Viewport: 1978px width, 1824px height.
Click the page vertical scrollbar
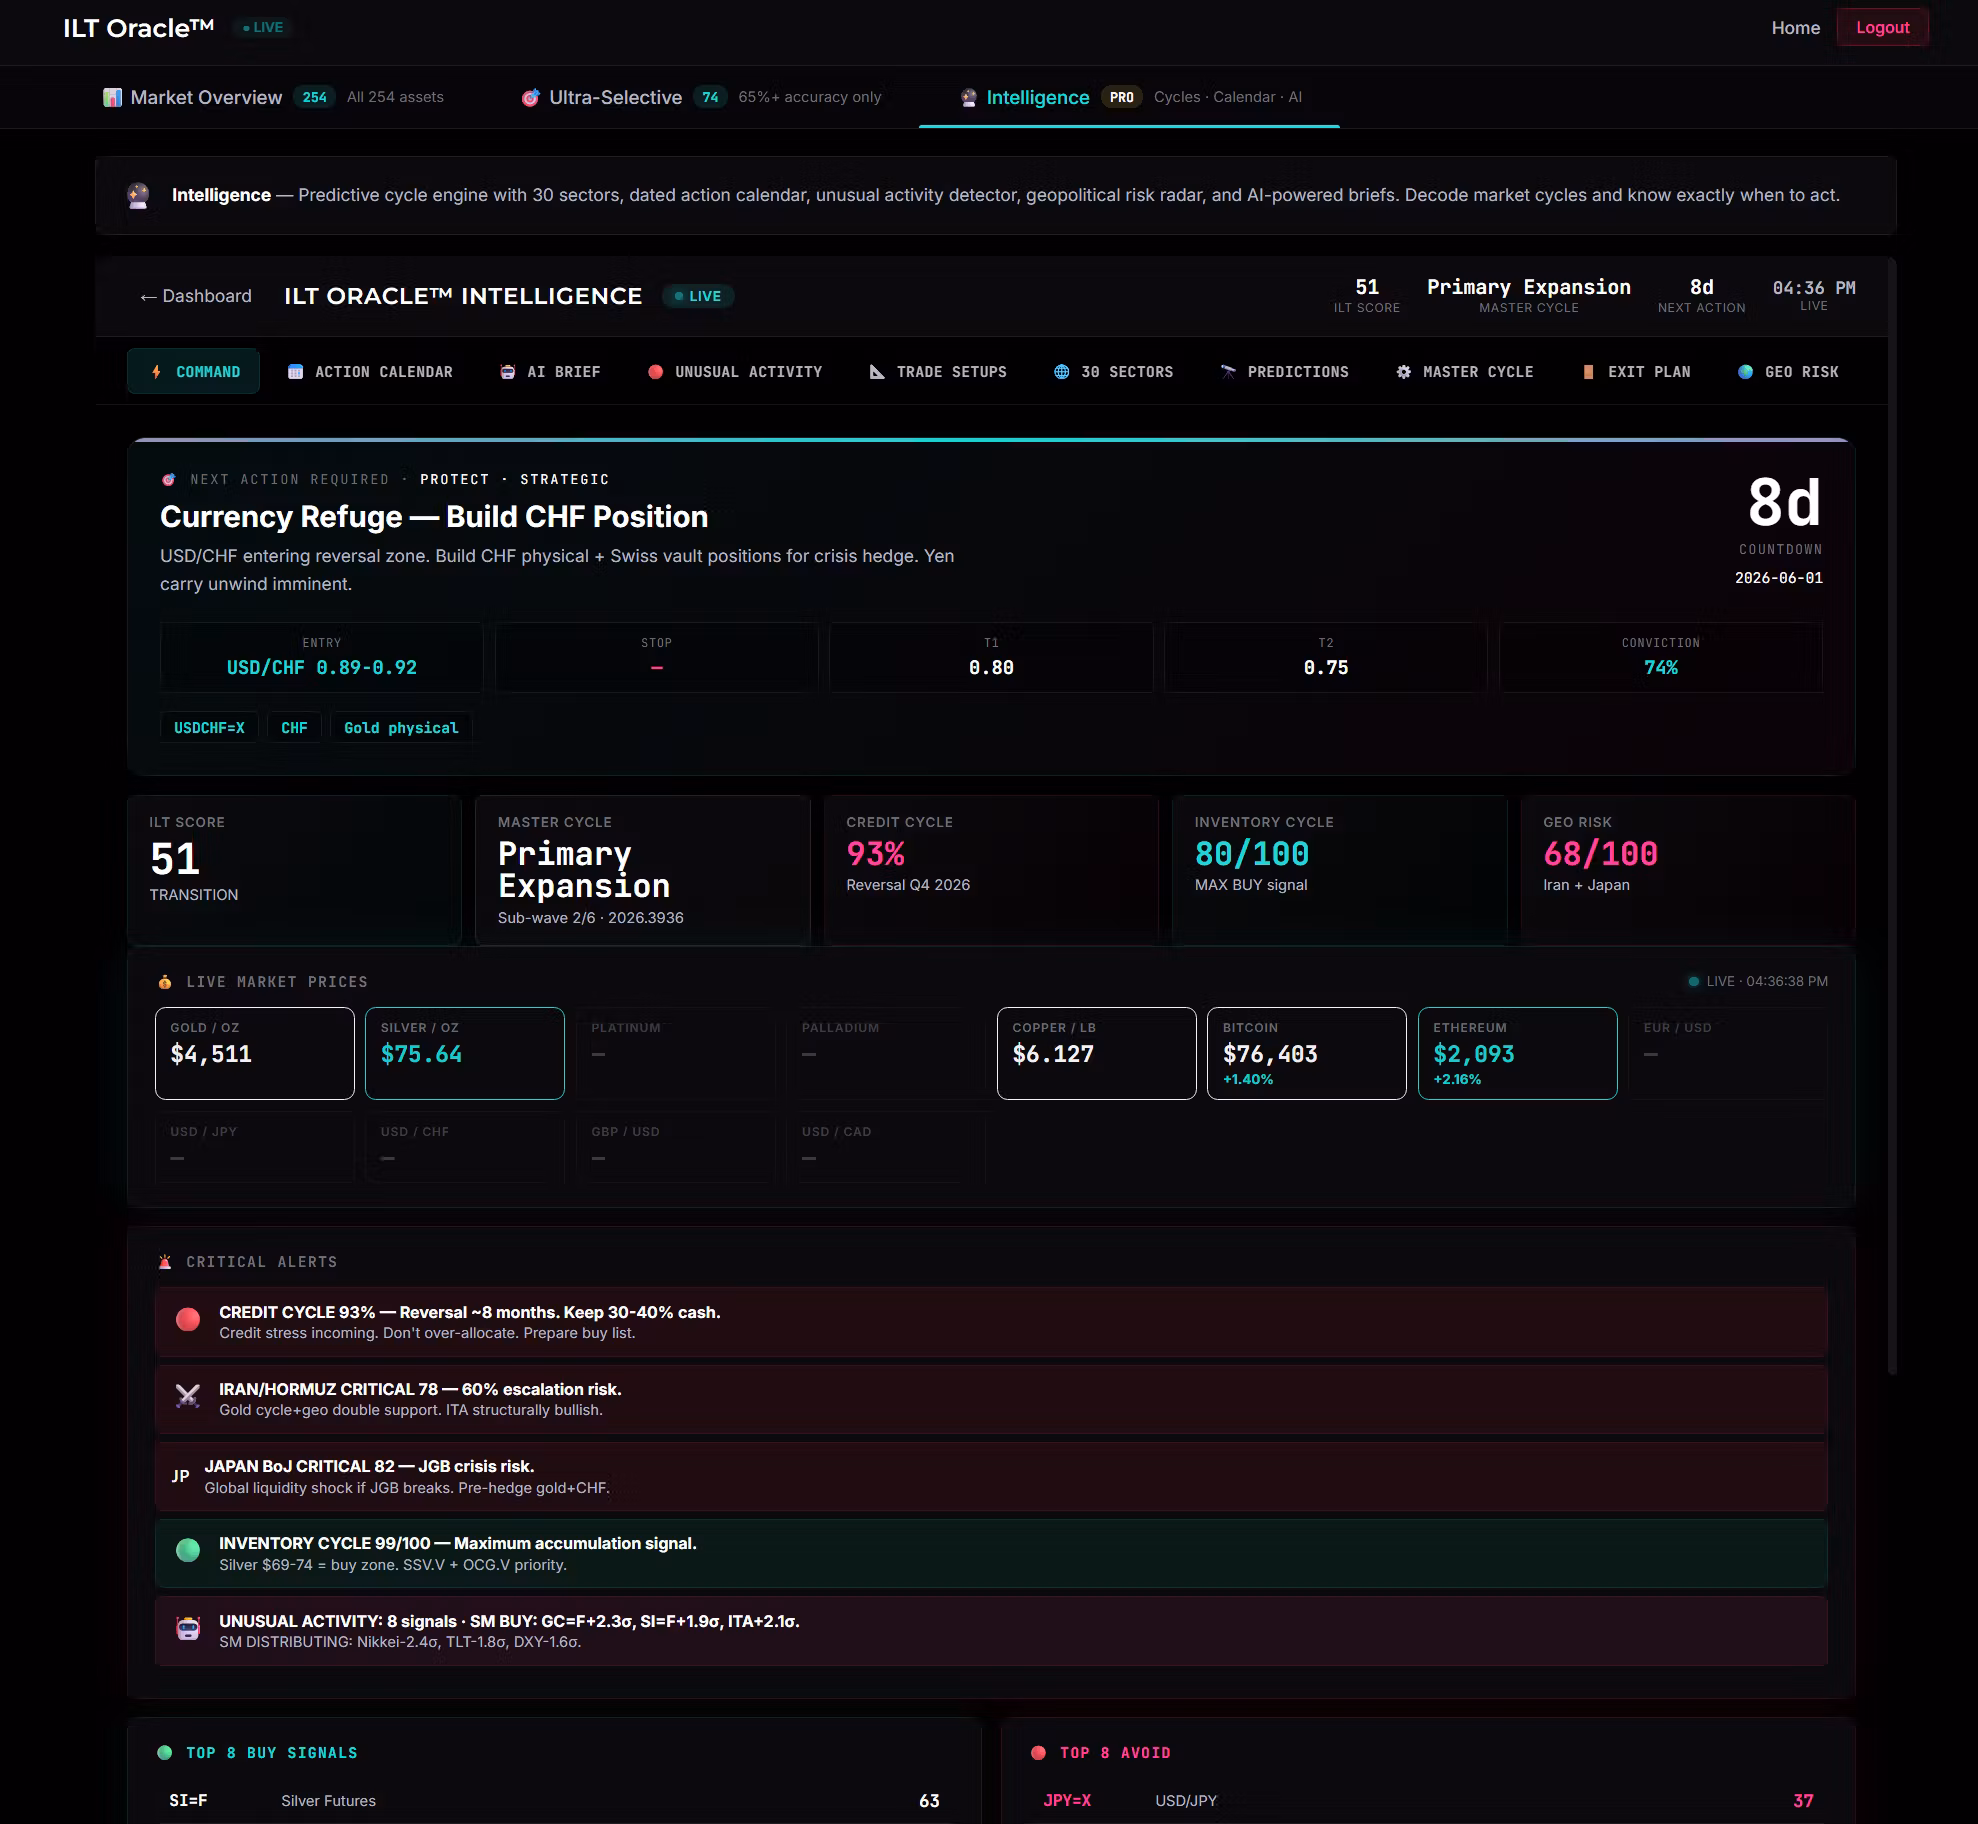(1892, 815)
